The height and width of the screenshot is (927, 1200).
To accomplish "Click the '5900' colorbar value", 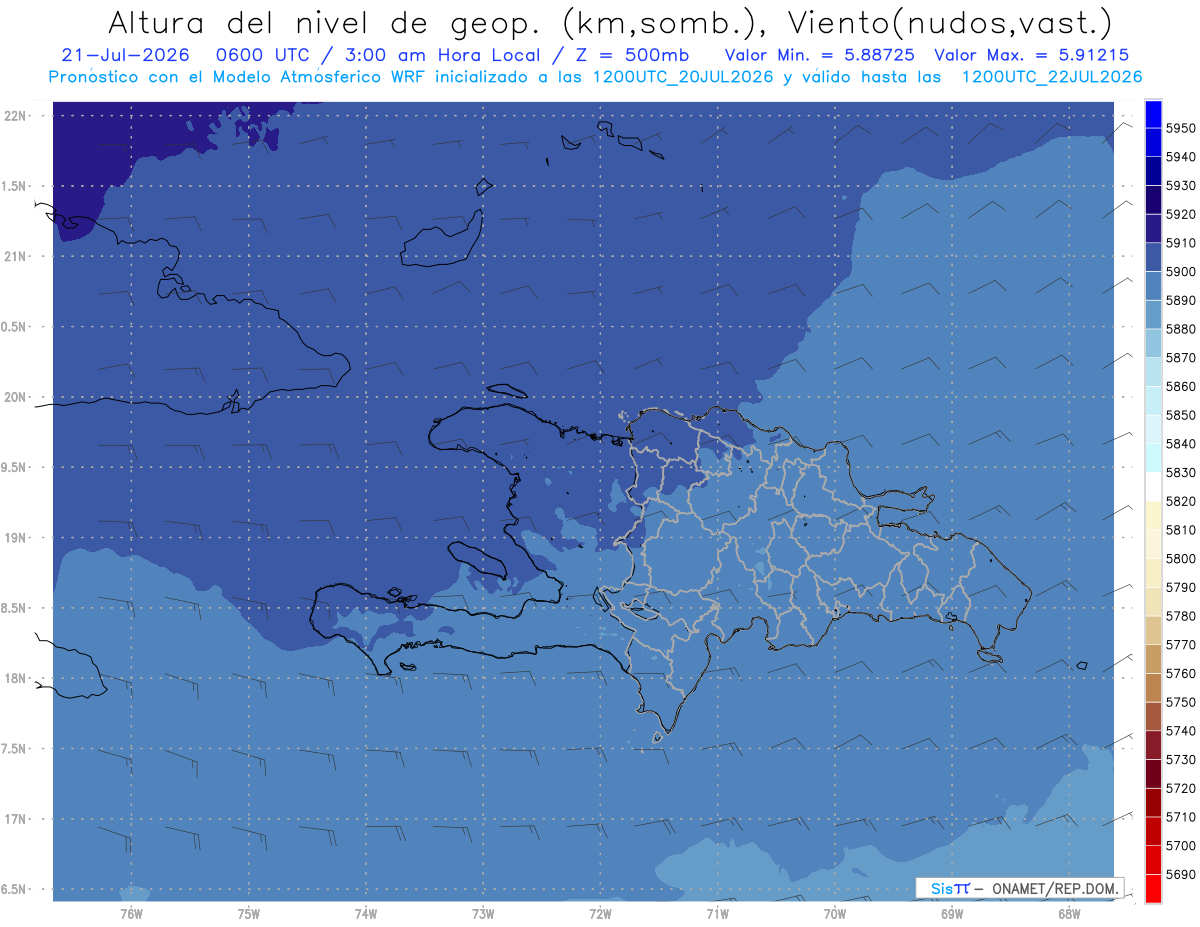I will [1181, 272].
